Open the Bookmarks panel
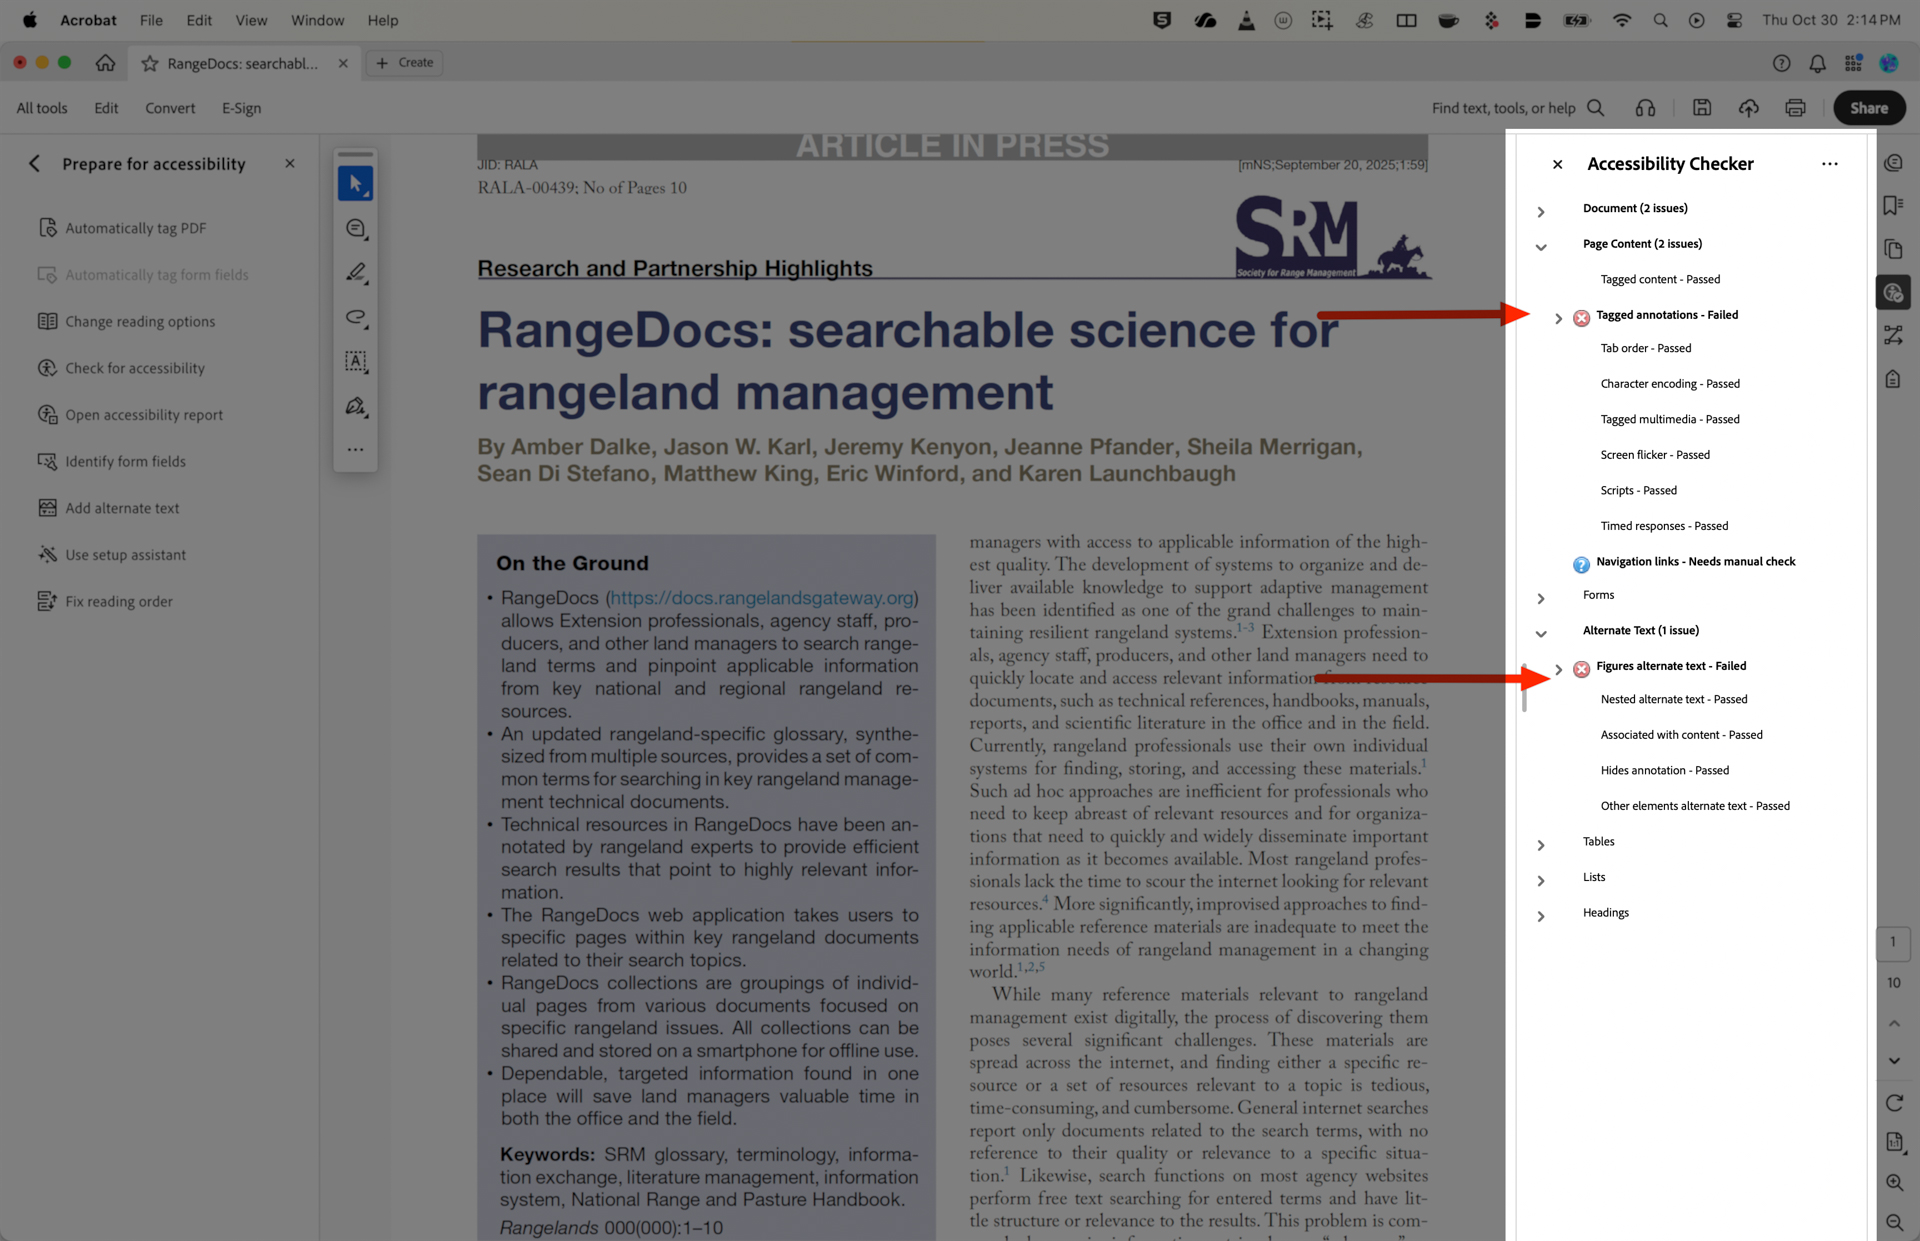The width and height of the screenshot is (1920, 1241). click(1893, 205)
